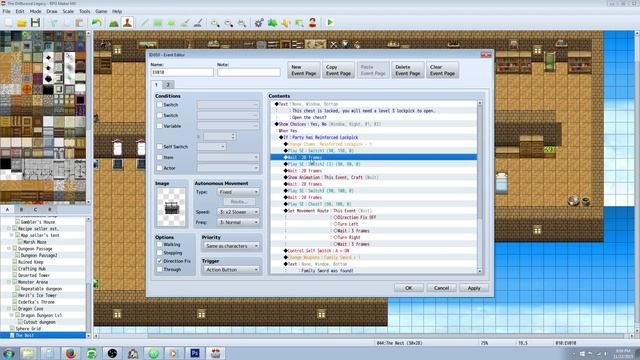
Task: Collapse the Recipe seller map tree node
Action: (9, 229)
